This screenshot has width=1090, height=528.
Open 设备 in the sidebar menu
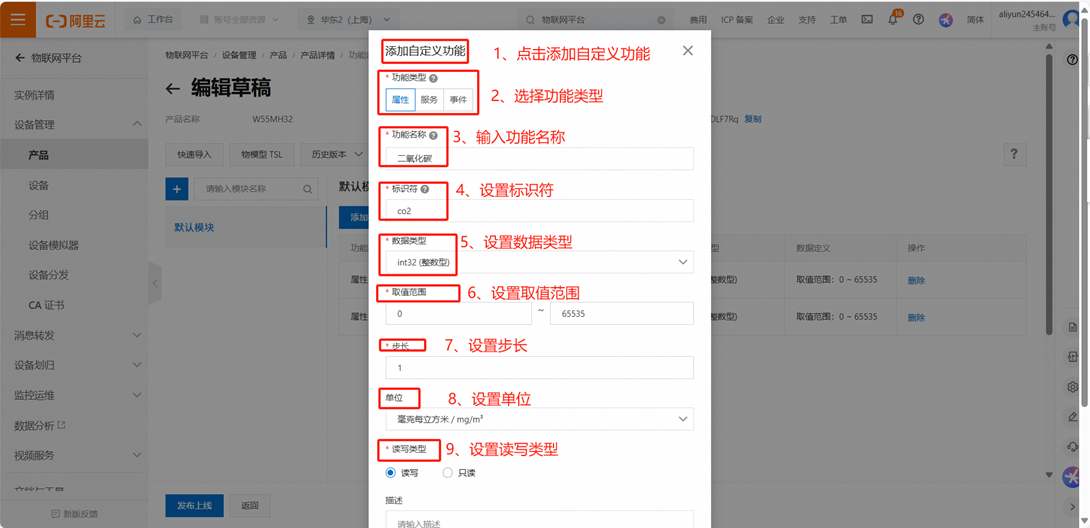(x=39, y=185)
